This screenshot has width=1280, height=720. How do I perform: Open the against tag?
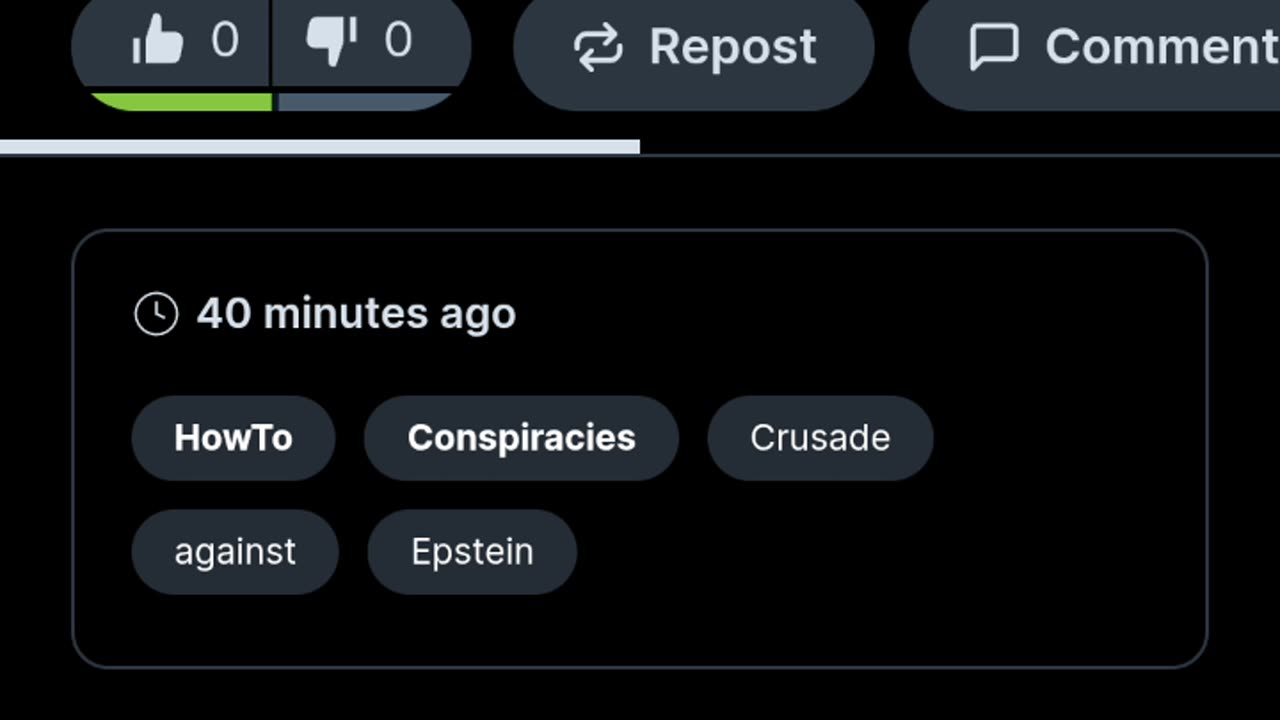coord(235,552)
